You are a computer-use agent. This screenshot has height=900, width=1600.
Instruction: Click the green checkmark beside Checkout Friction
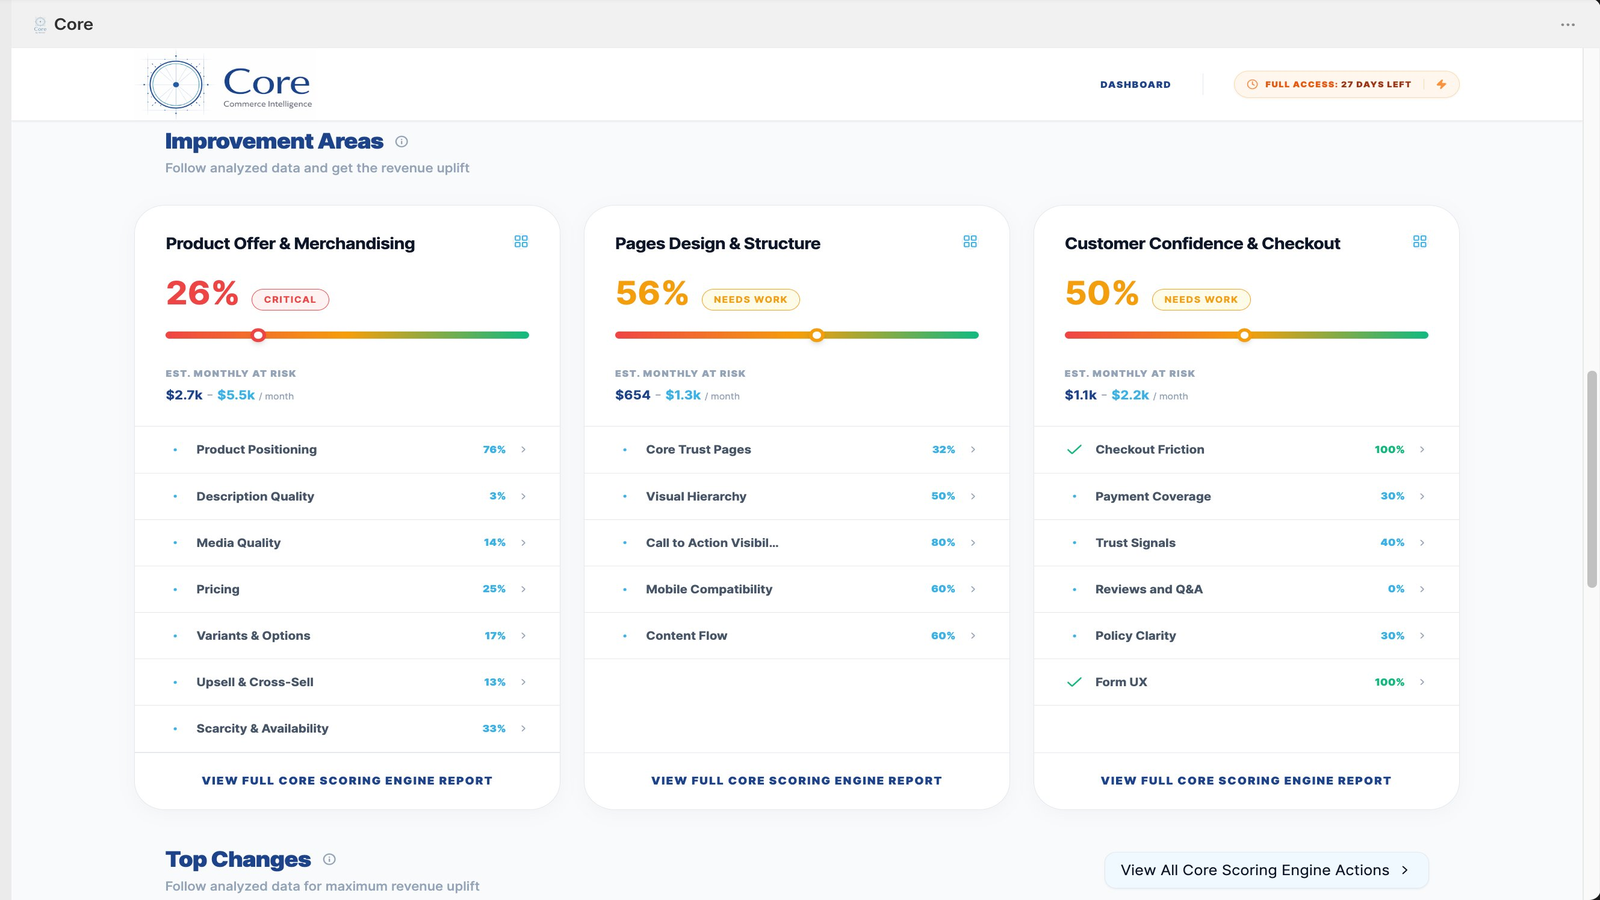click(x=1074, y=450)
